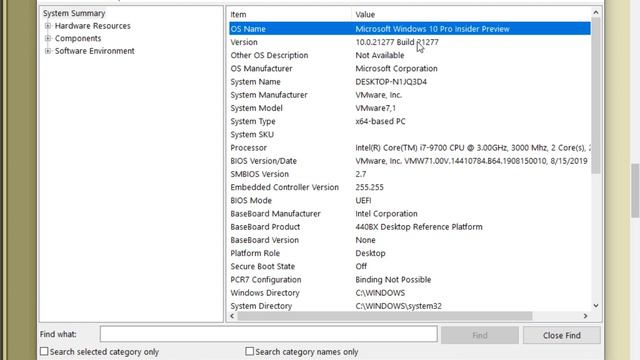Click value 10.0.21277 Build 21277
Image resolution: width=640 pixels, height=360 pixels.
click(x=397, y=42)
